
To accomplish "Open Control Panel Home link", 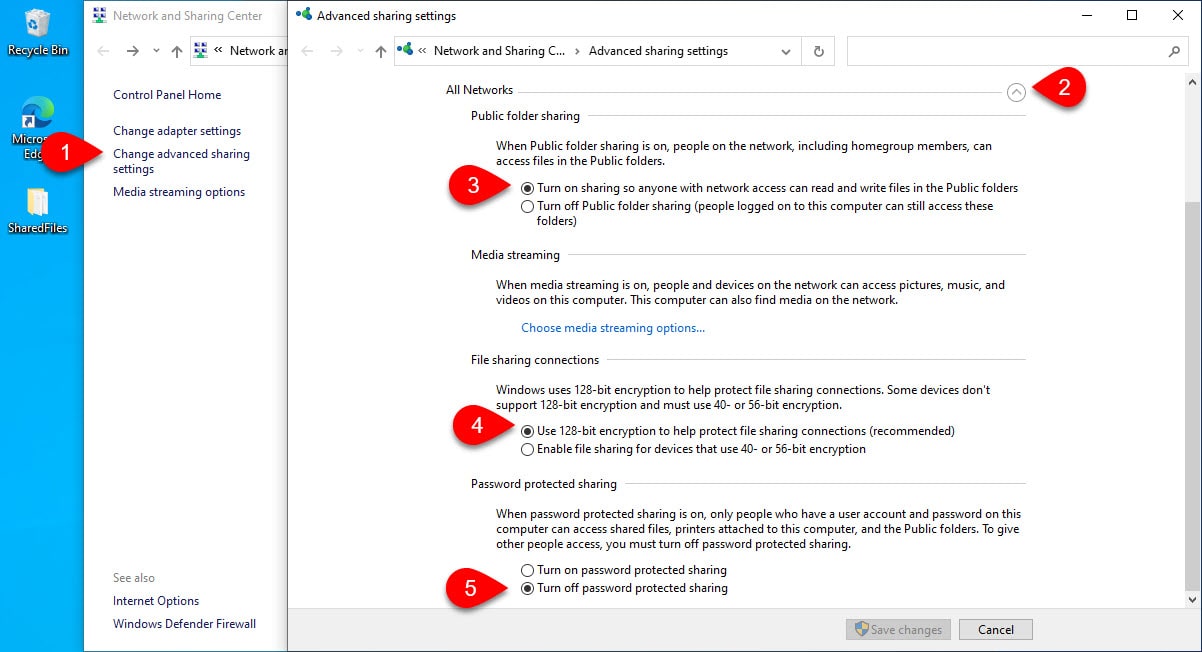I will 167,95.
